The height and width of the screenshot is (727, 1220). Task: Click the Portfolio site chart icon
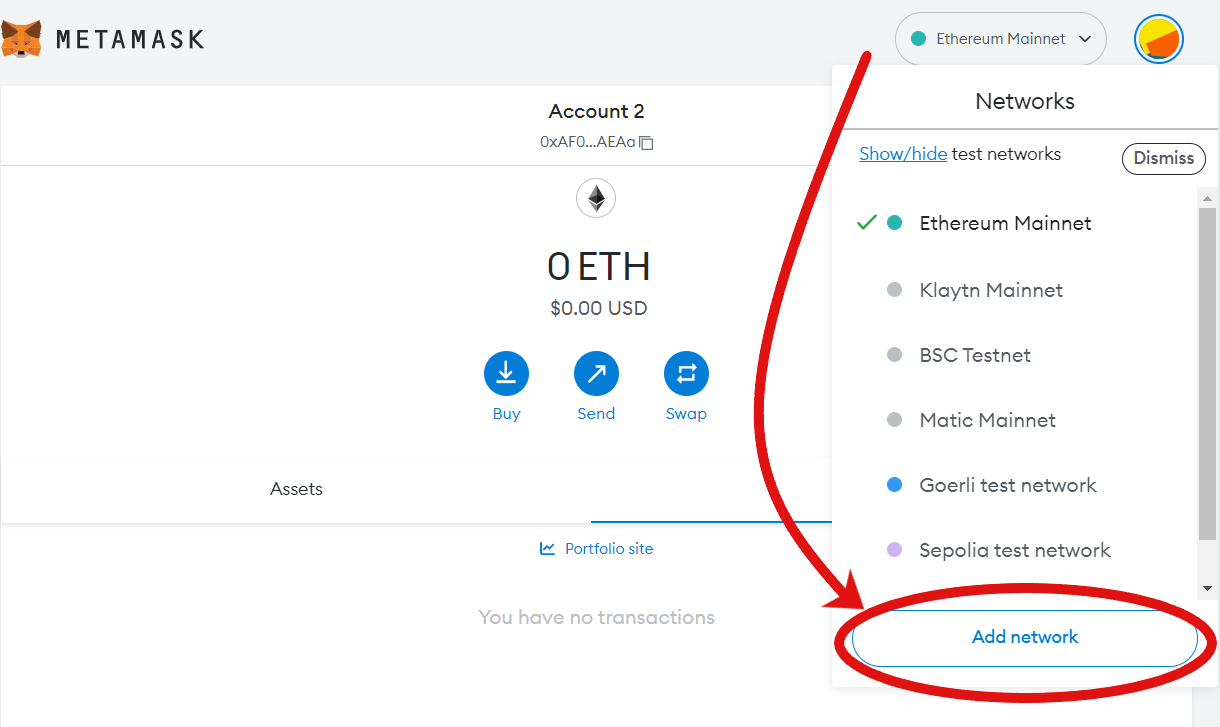tap(547, 548)
